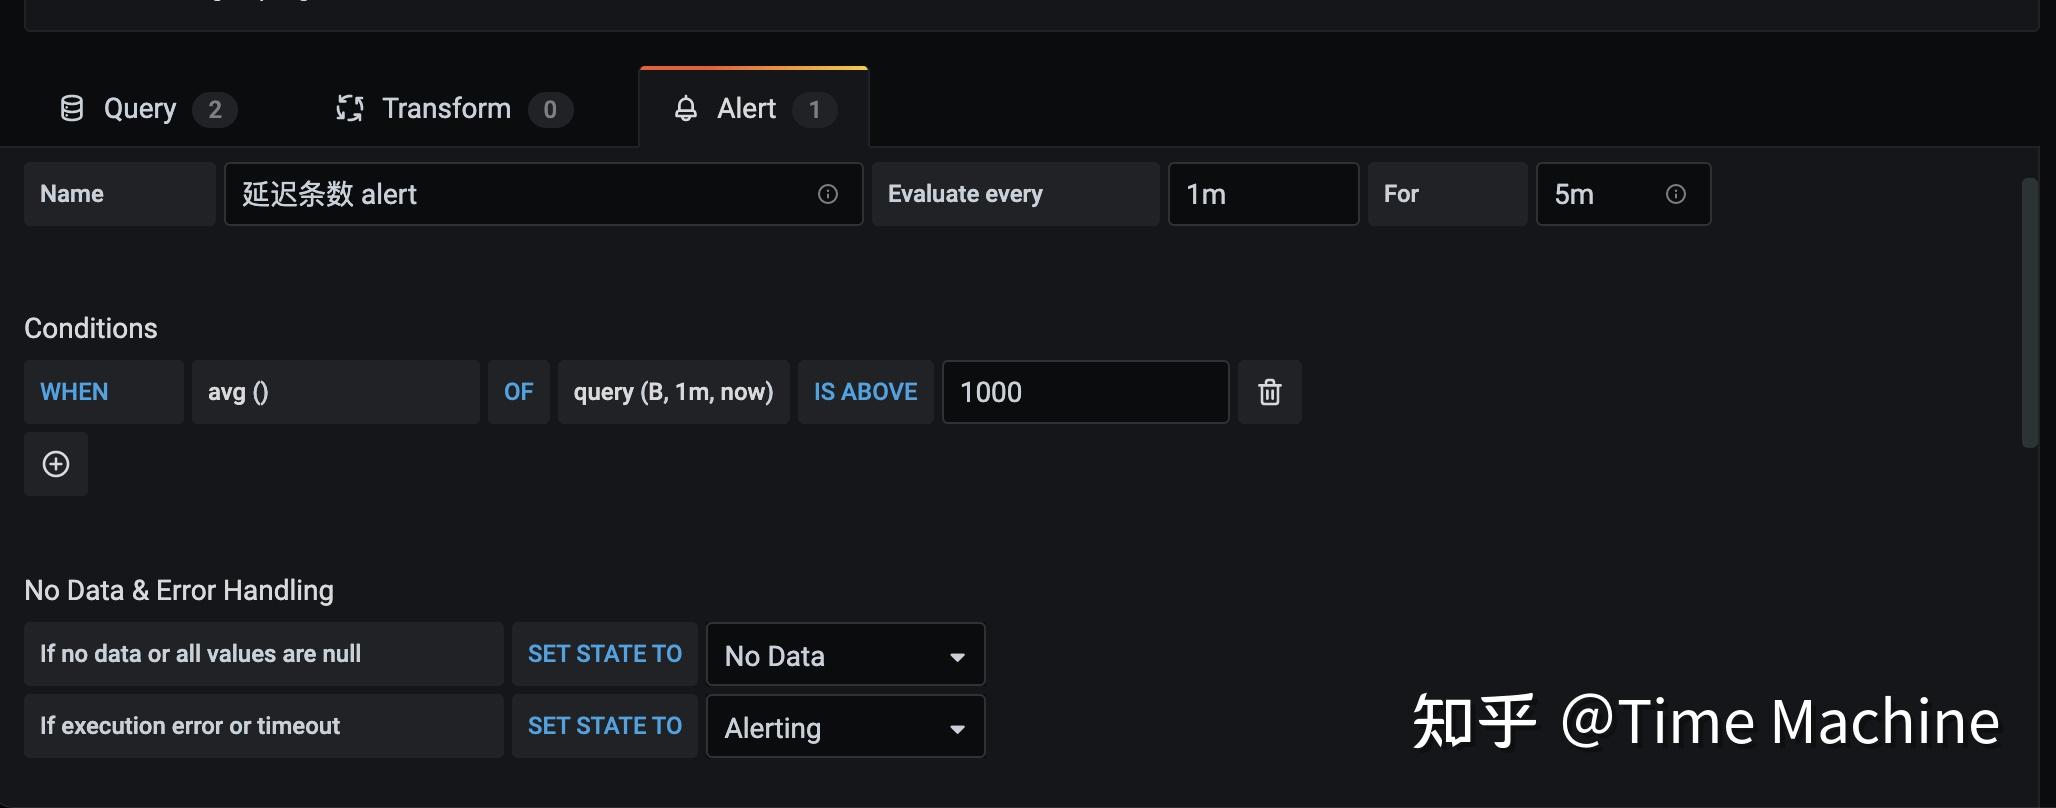This screenshot has height=808, width=2056.
Task: Click the WHEN condition operator
Action: point(103,392)
